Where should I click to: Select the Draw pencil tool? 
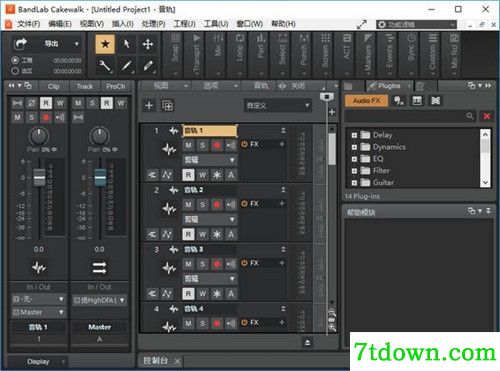(127, 66)
